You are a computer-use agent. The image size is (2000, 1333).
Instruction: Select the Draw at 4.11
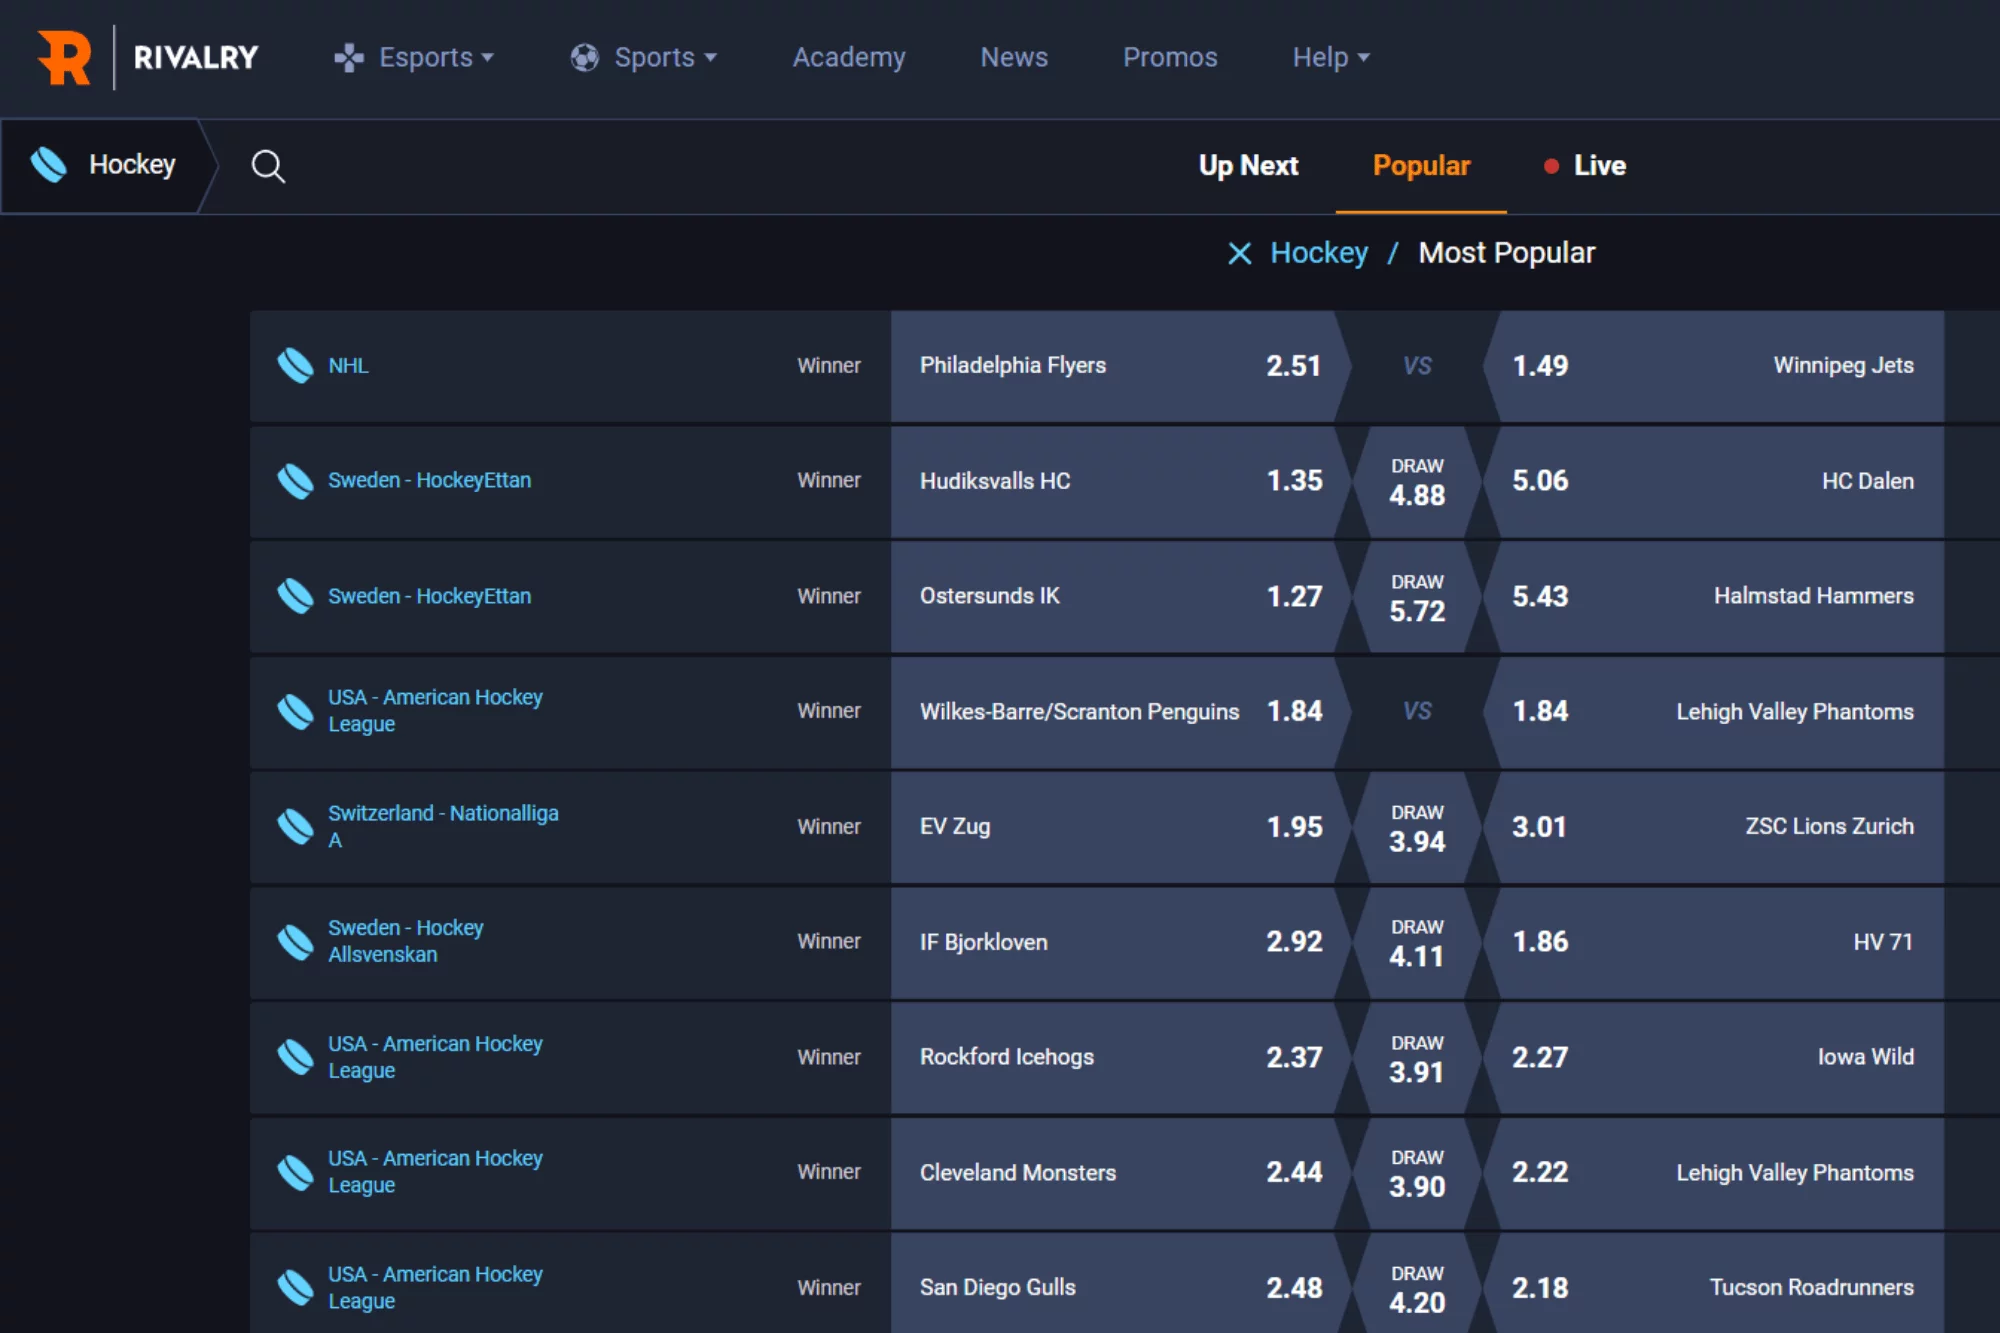click(1417, 942)
